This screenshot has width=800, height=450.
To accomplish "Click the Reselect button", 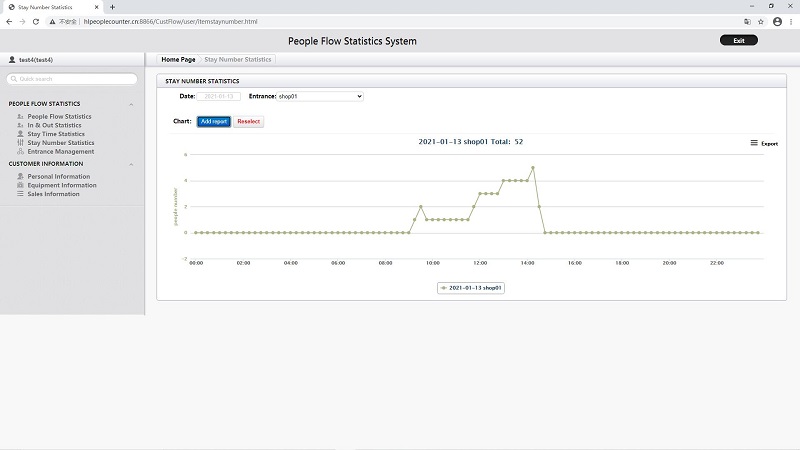I will pyautogui.click(x=248, y=121).
